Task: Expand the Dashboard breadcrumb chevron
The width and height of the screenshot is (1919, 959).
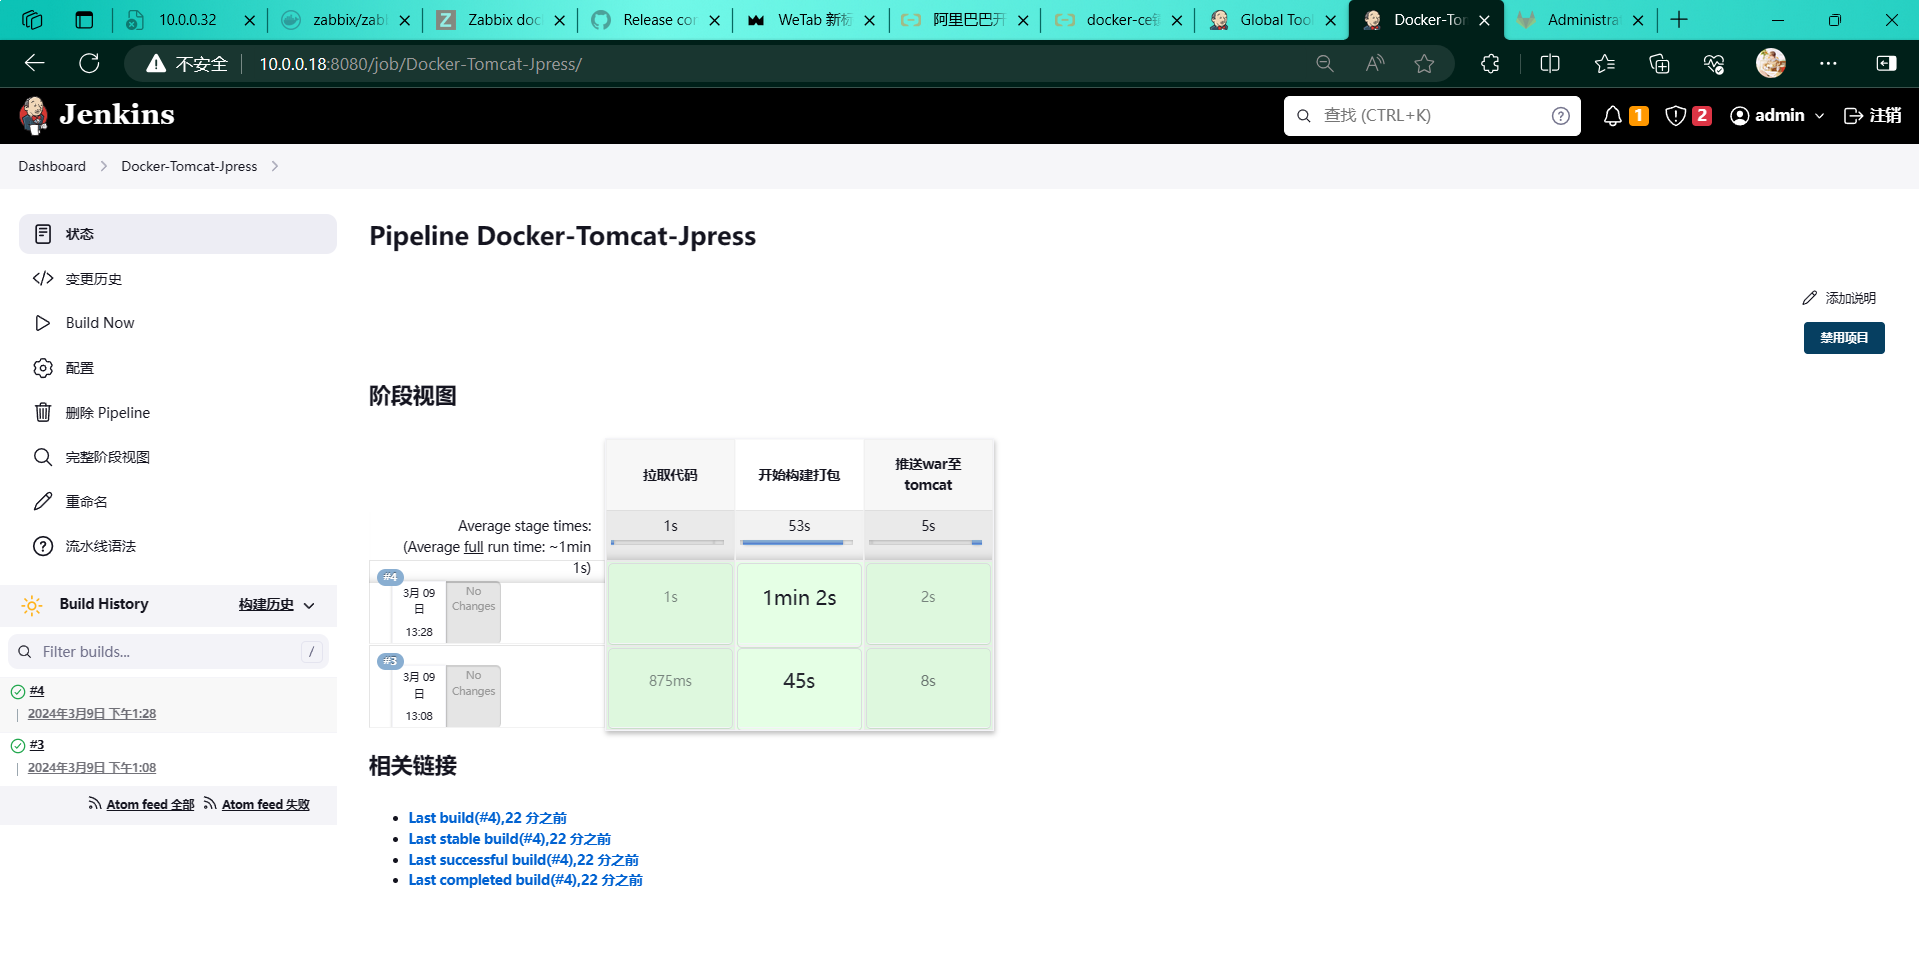Action: [x=103, y=166]
